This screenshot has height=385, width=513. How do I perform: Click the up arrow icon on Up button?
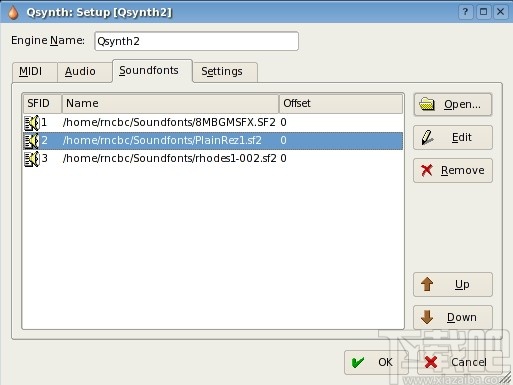coord(427,284)
